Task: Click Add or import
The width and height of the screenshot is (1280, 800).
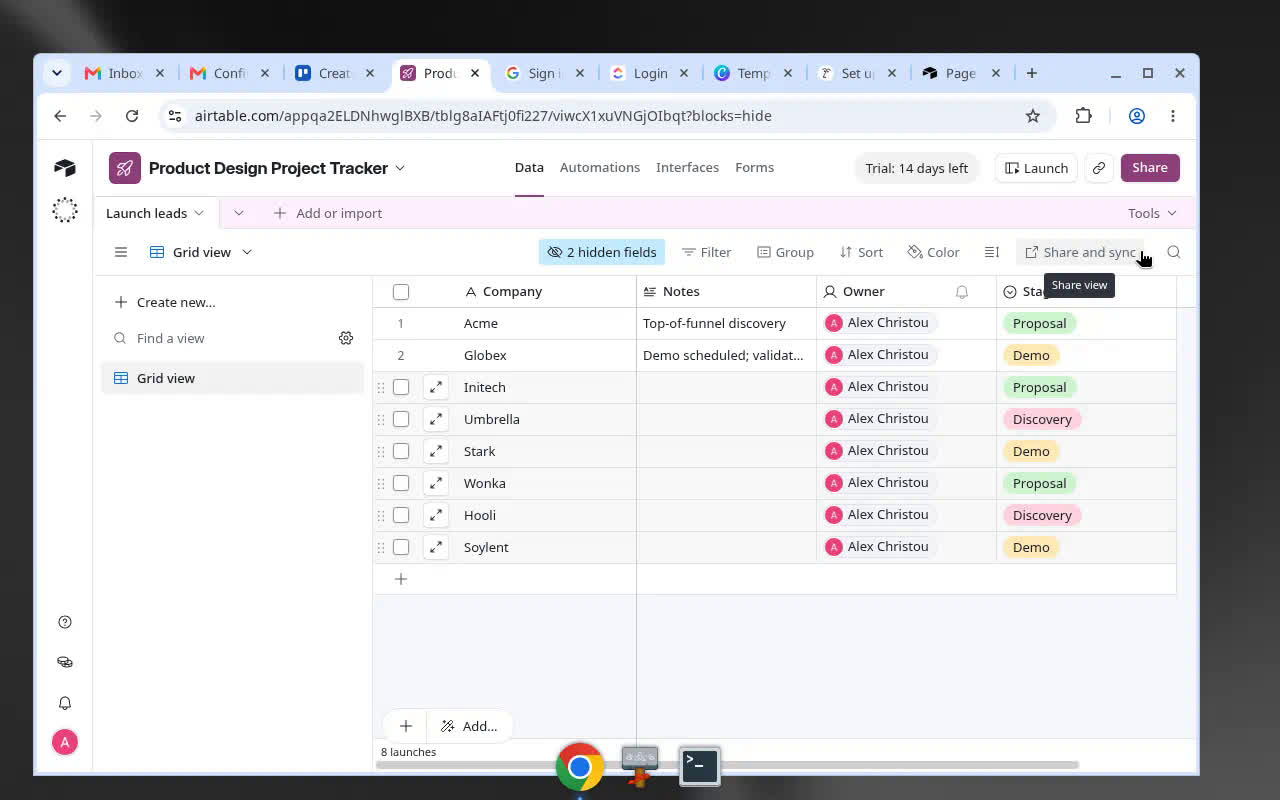Action: (x=327, y=213)
